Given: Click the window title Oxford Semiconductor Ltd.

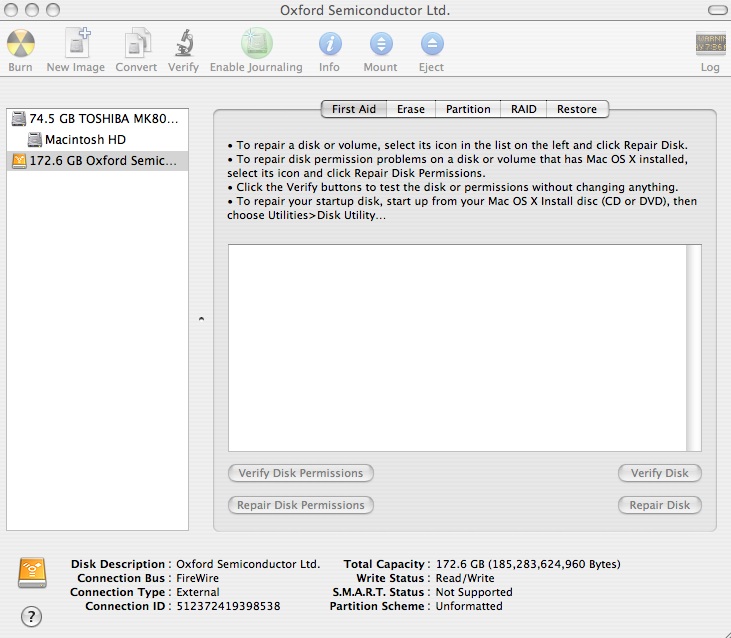Looking at the screenshot, I should pyautogui.click(x=365, y=10).
